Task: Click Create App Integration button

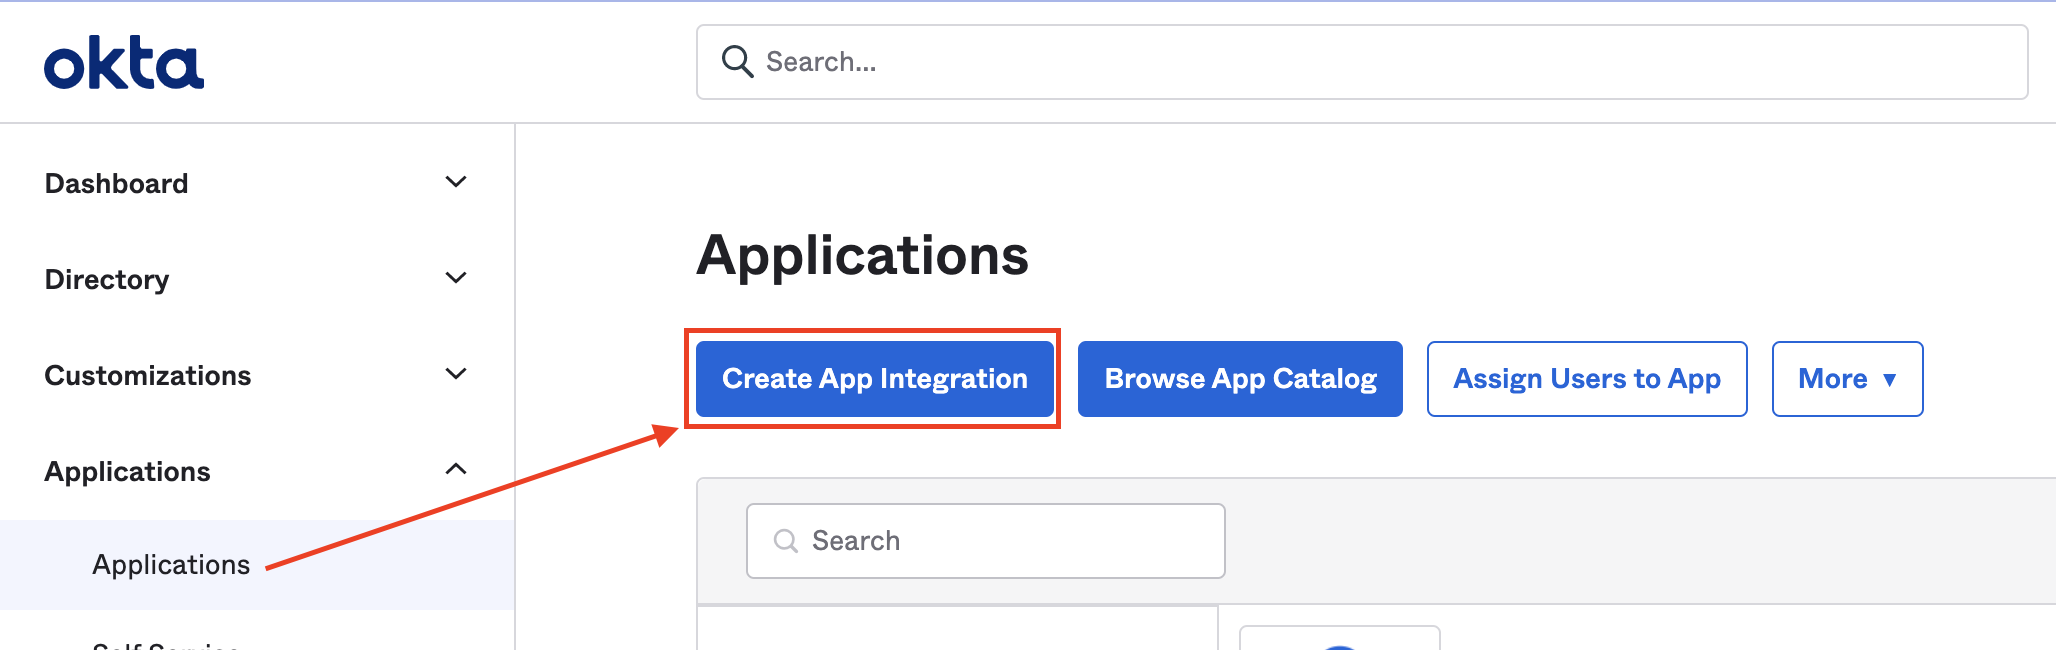Action: pyautogui.click(x=875, y=379)
